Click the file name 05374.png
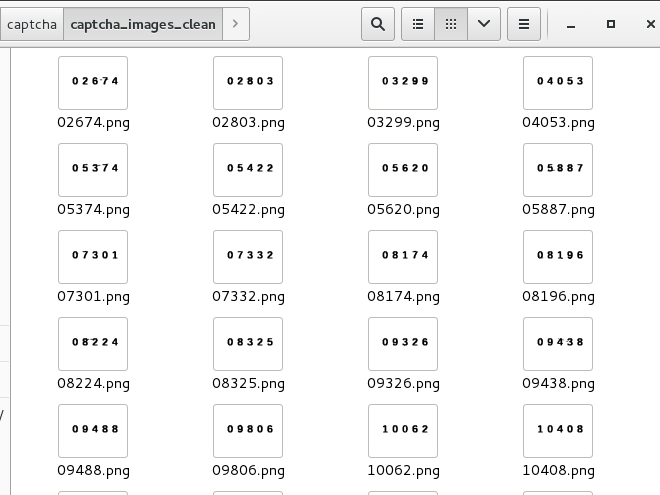 93,210
